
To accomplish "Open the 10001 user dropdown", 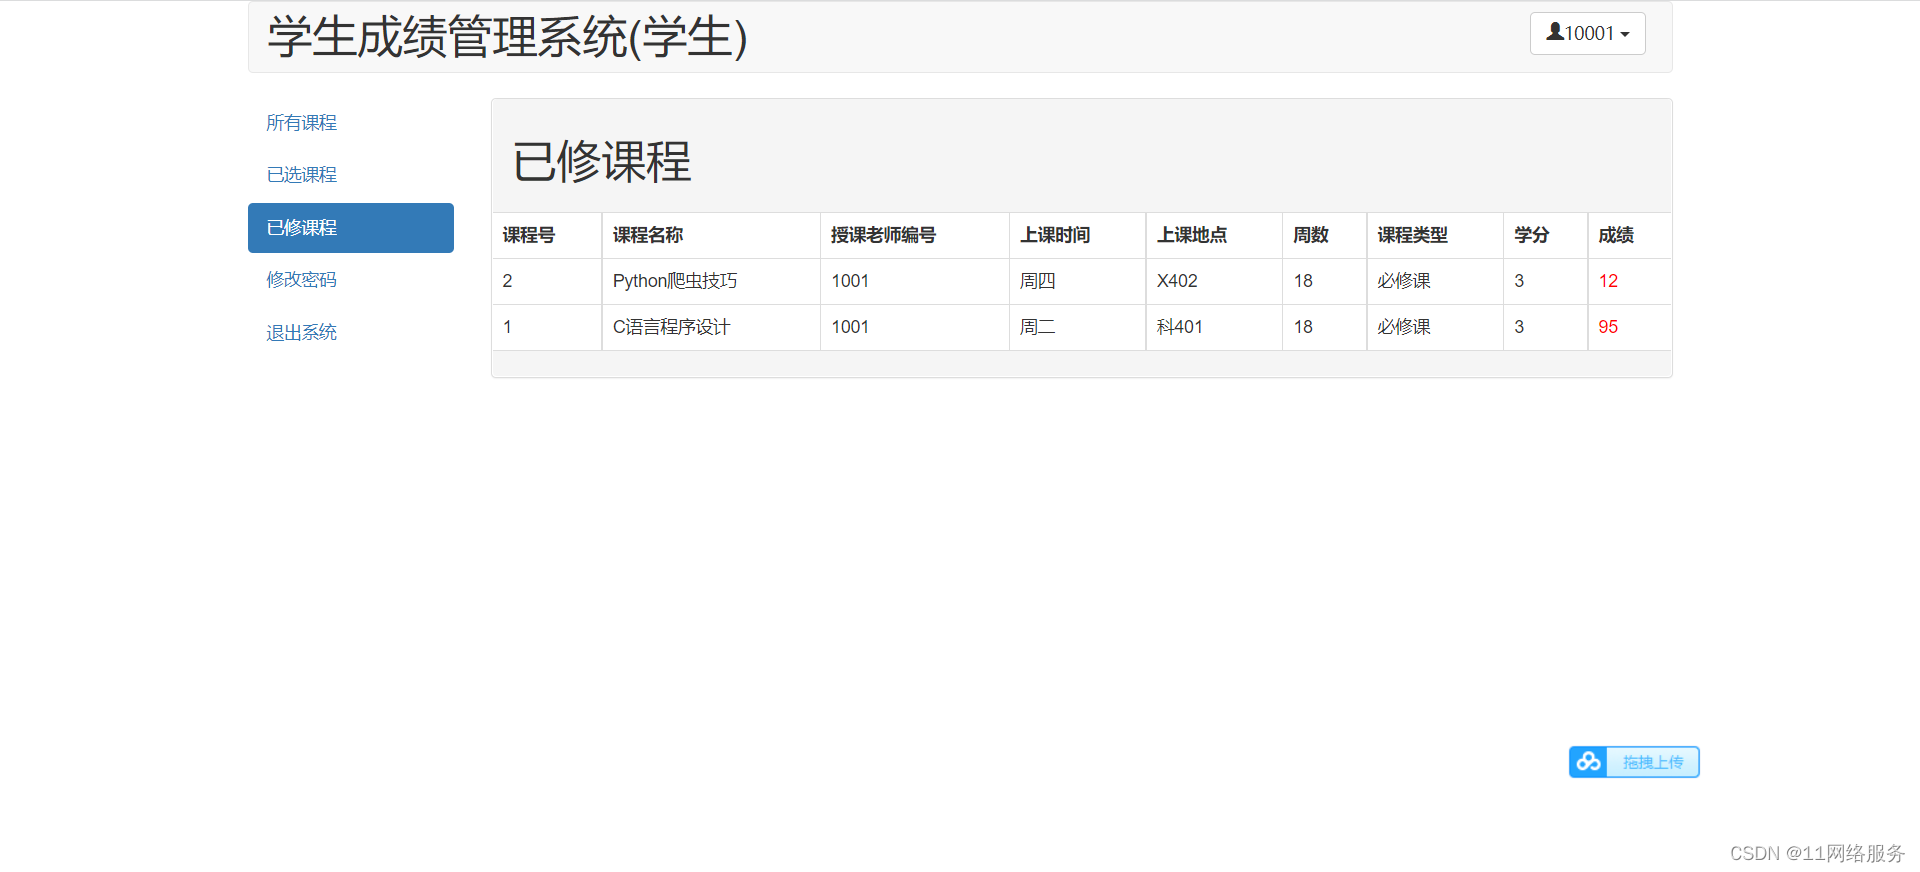I will pos(1587,33).
